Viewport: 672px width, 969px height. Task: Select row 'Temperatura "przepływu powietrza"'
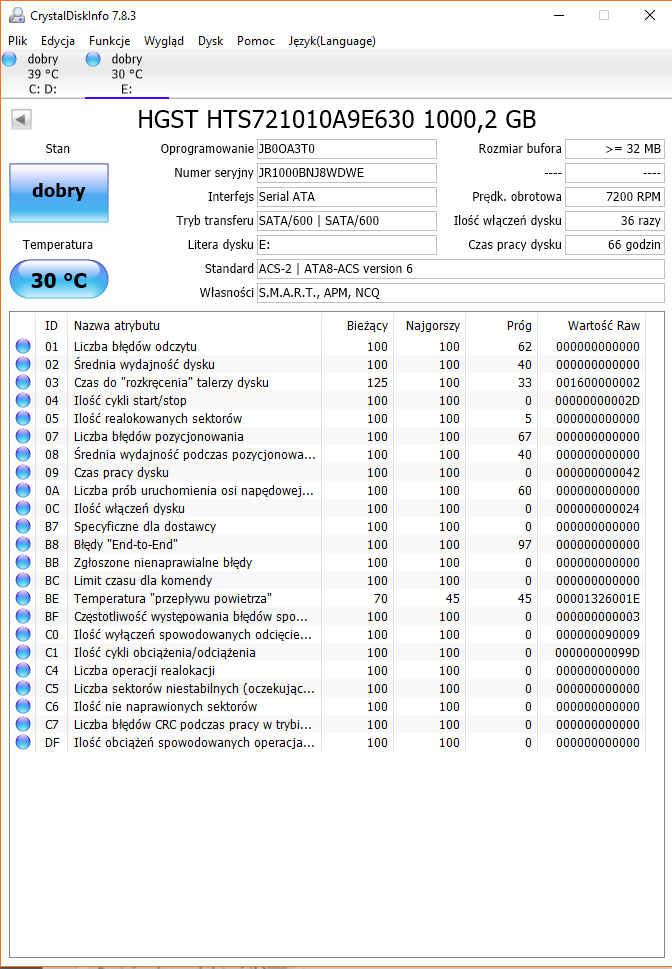328,598
